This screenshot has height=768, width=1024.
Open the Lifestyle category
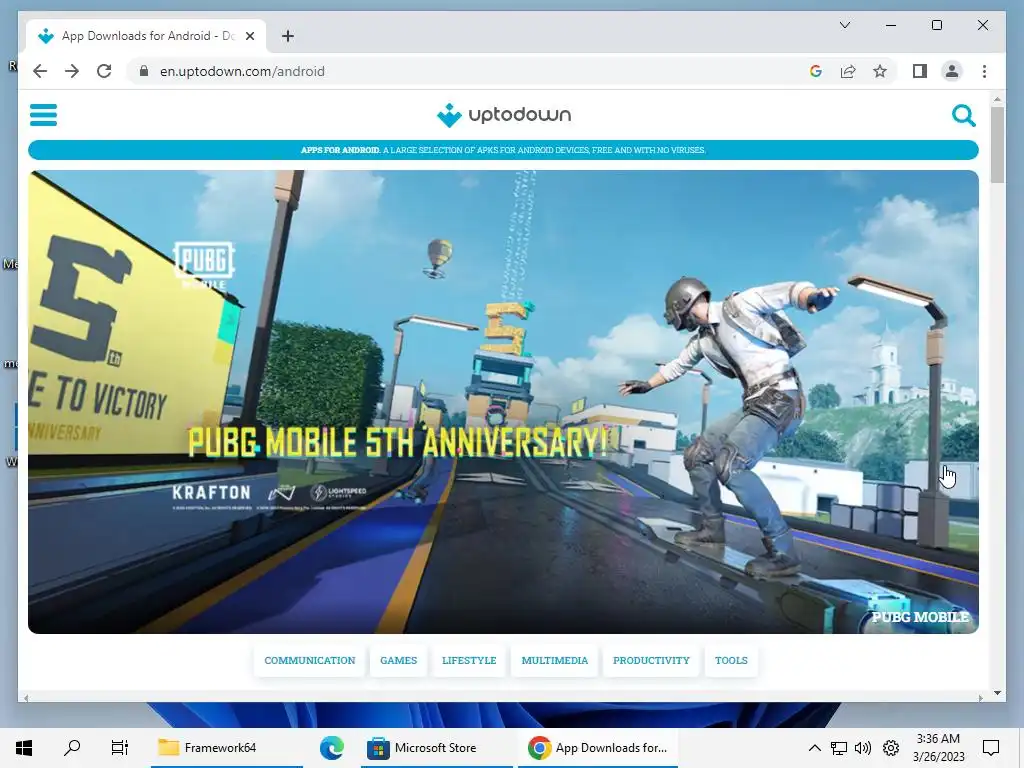pyautogui.click(x=469, y=660)
